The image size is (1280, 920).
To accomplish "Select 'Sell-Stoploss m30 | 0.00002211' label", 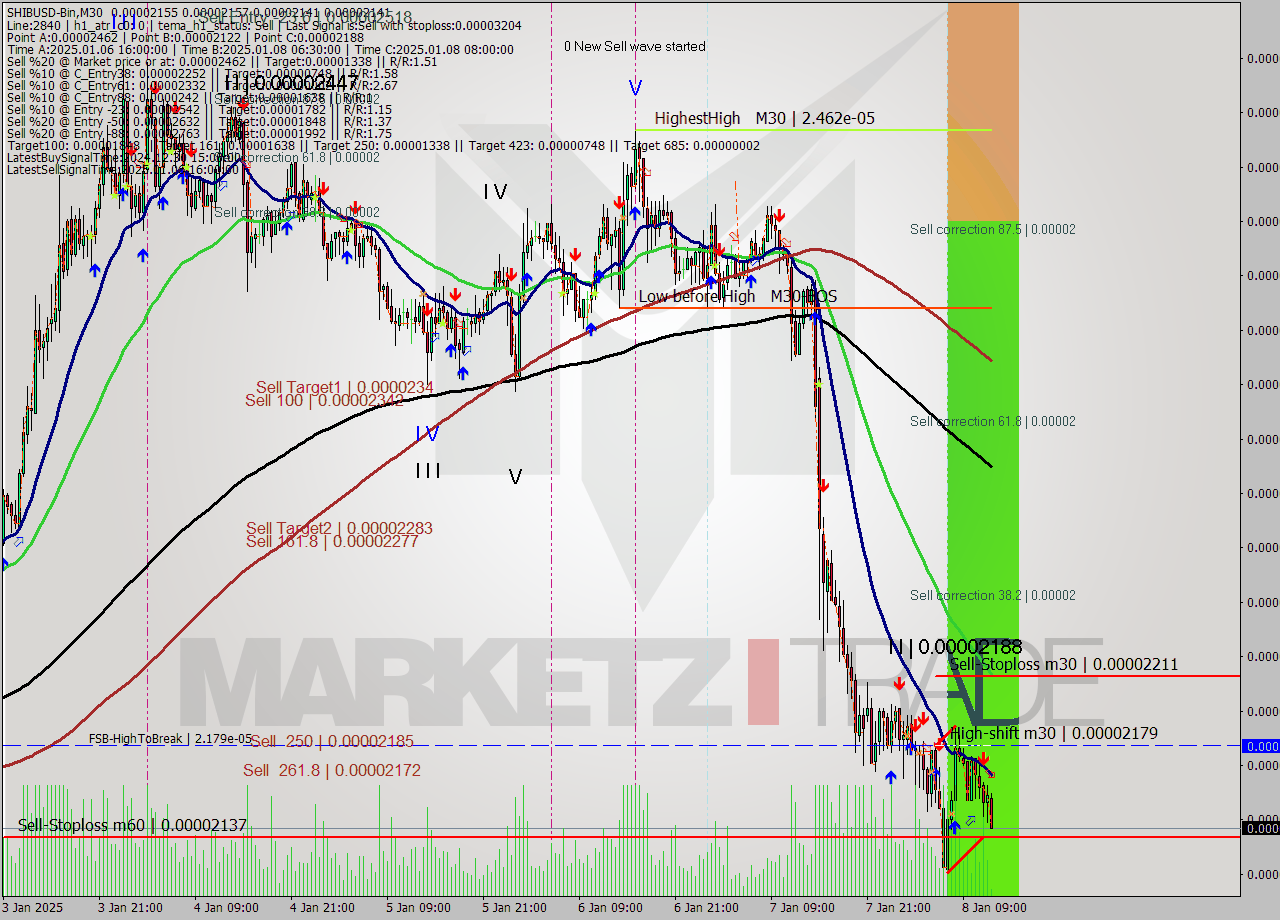I will point(1064,664).
